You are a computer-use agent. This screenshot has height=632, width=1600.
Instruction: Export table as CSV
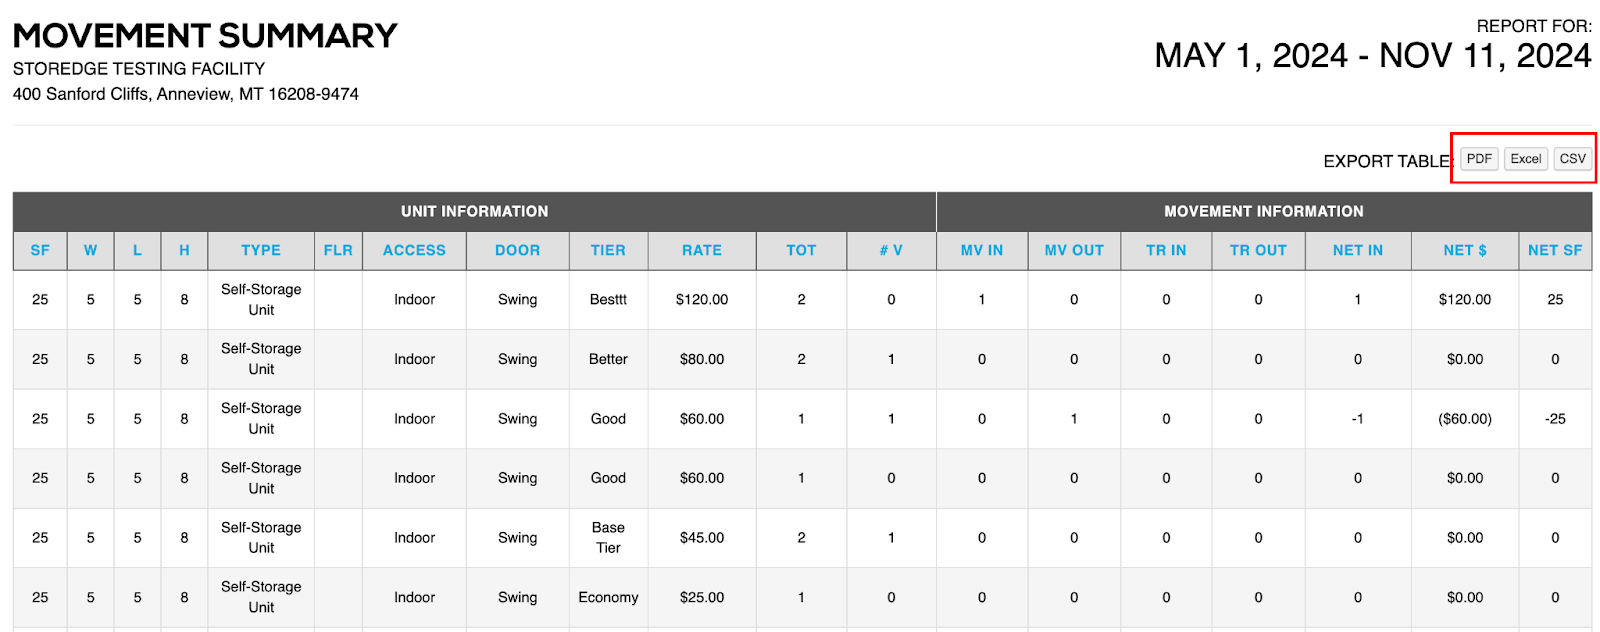(x=1572, y=159)
